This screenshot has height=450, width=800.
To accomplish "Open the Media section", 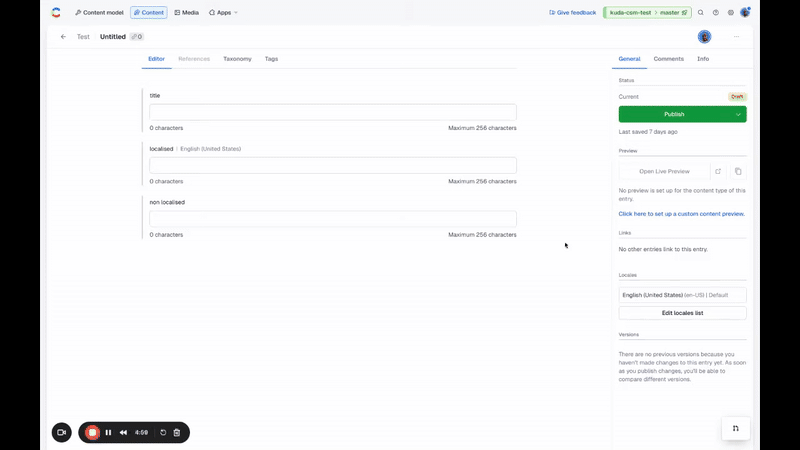I will [187, 13].
